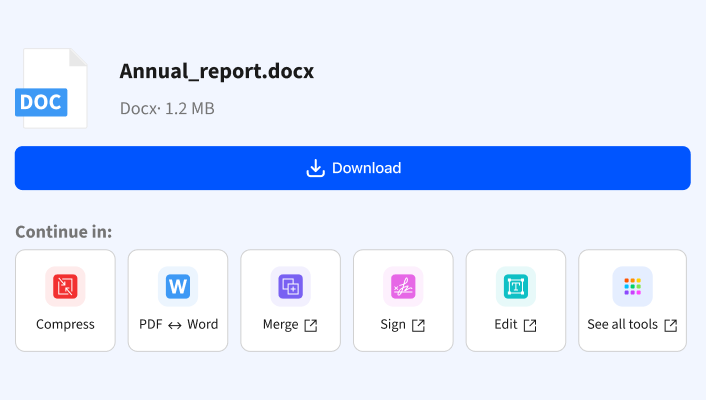
Task: Click the purple Merge tool icon
Action: click(x=291, y=287)
